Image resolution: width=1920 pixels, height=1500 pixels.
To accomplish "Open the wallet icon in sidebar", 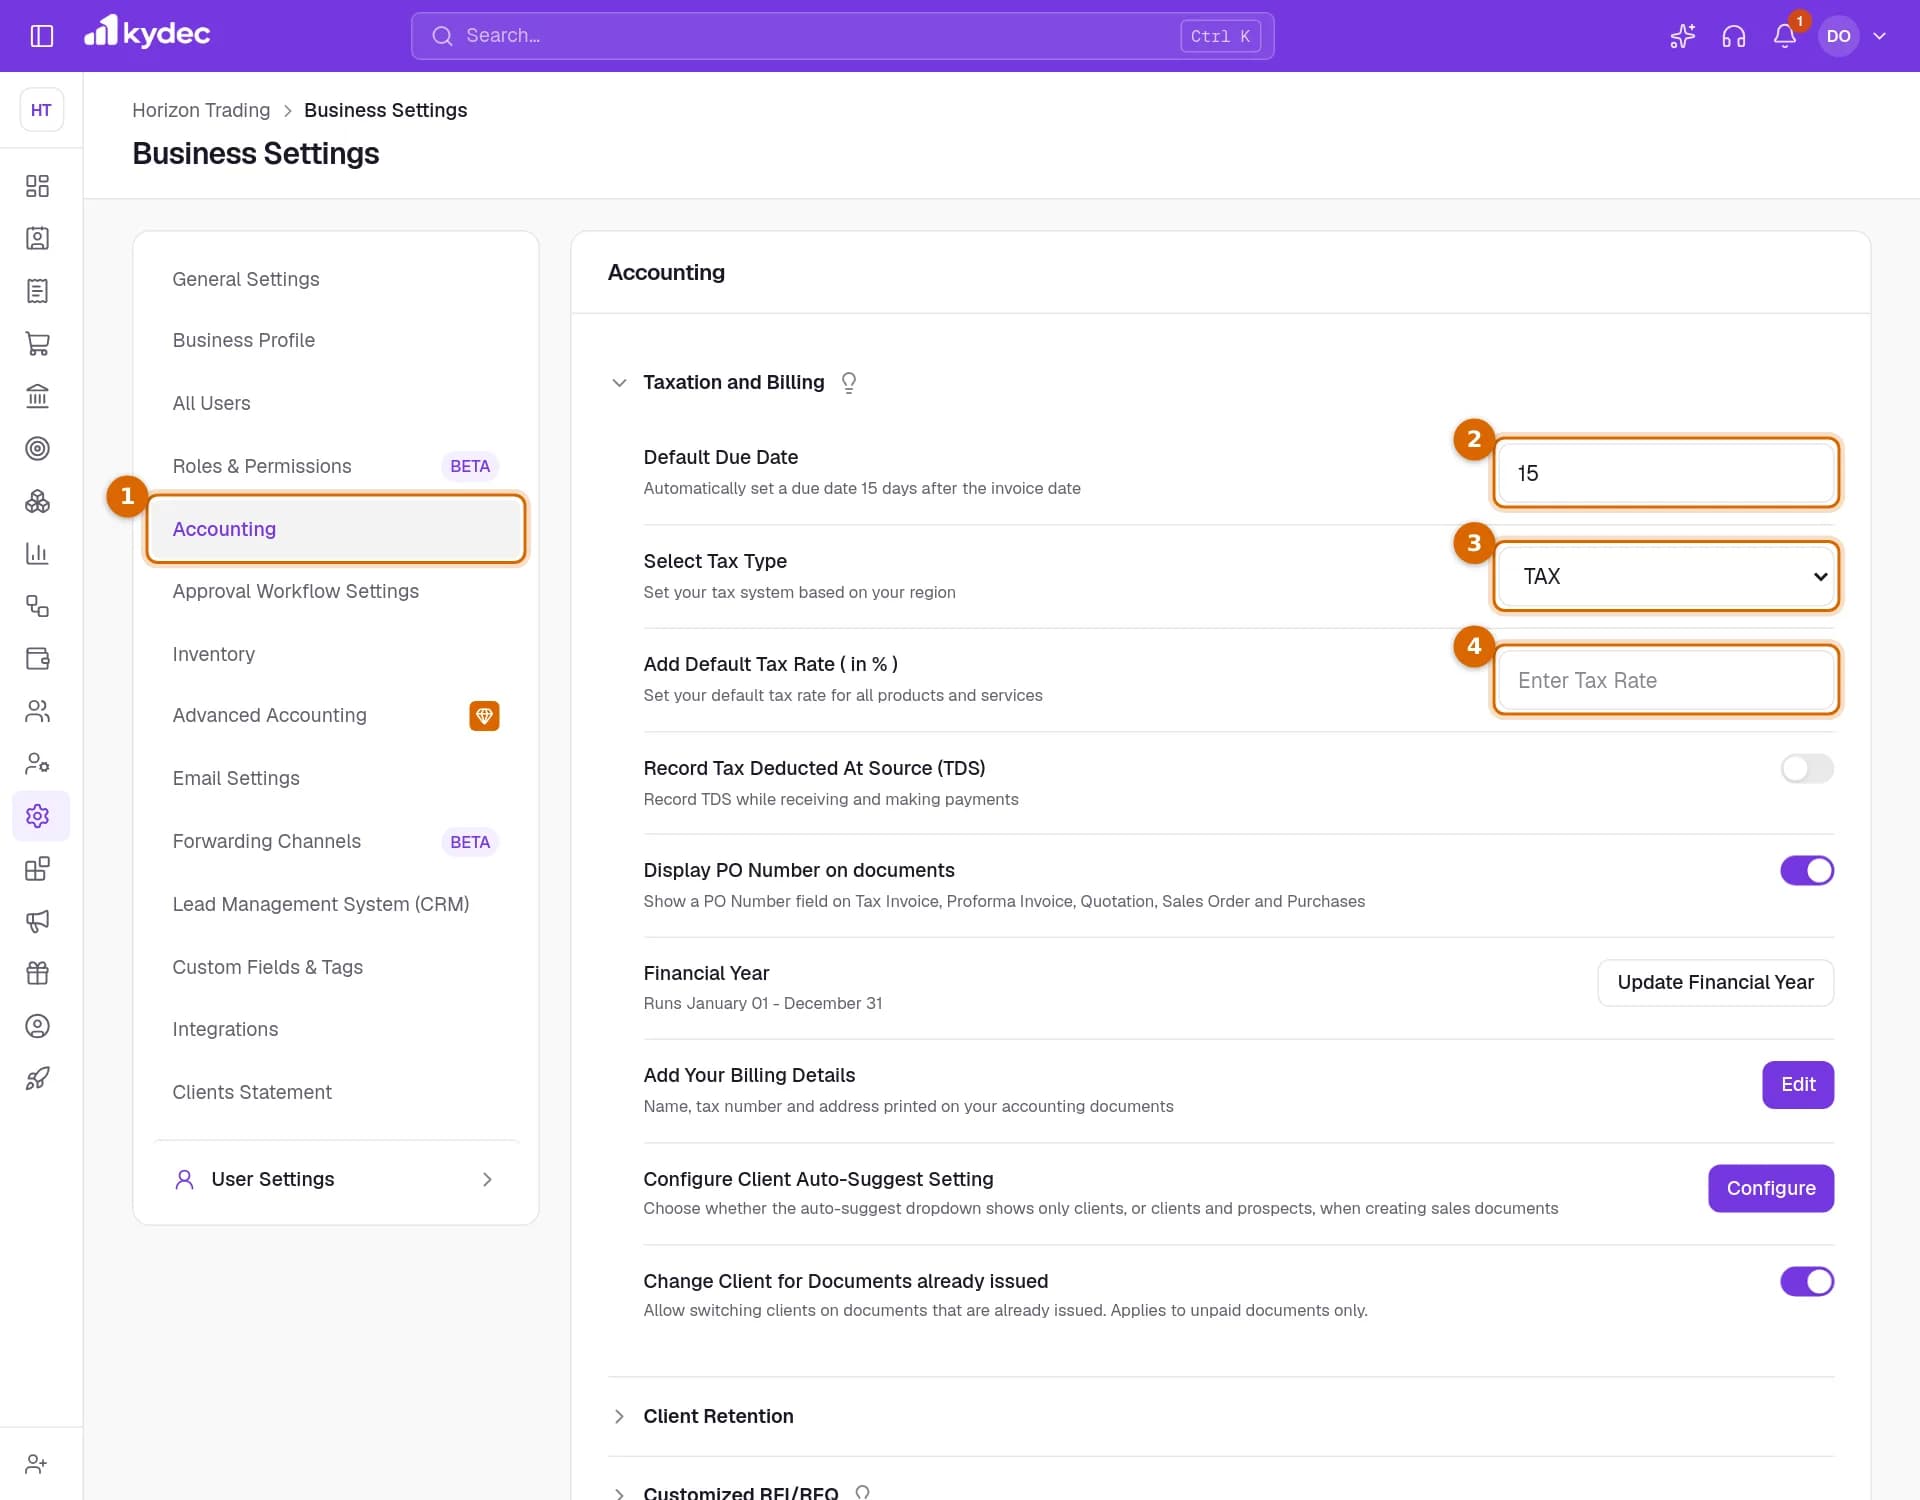I will [37, 658].
